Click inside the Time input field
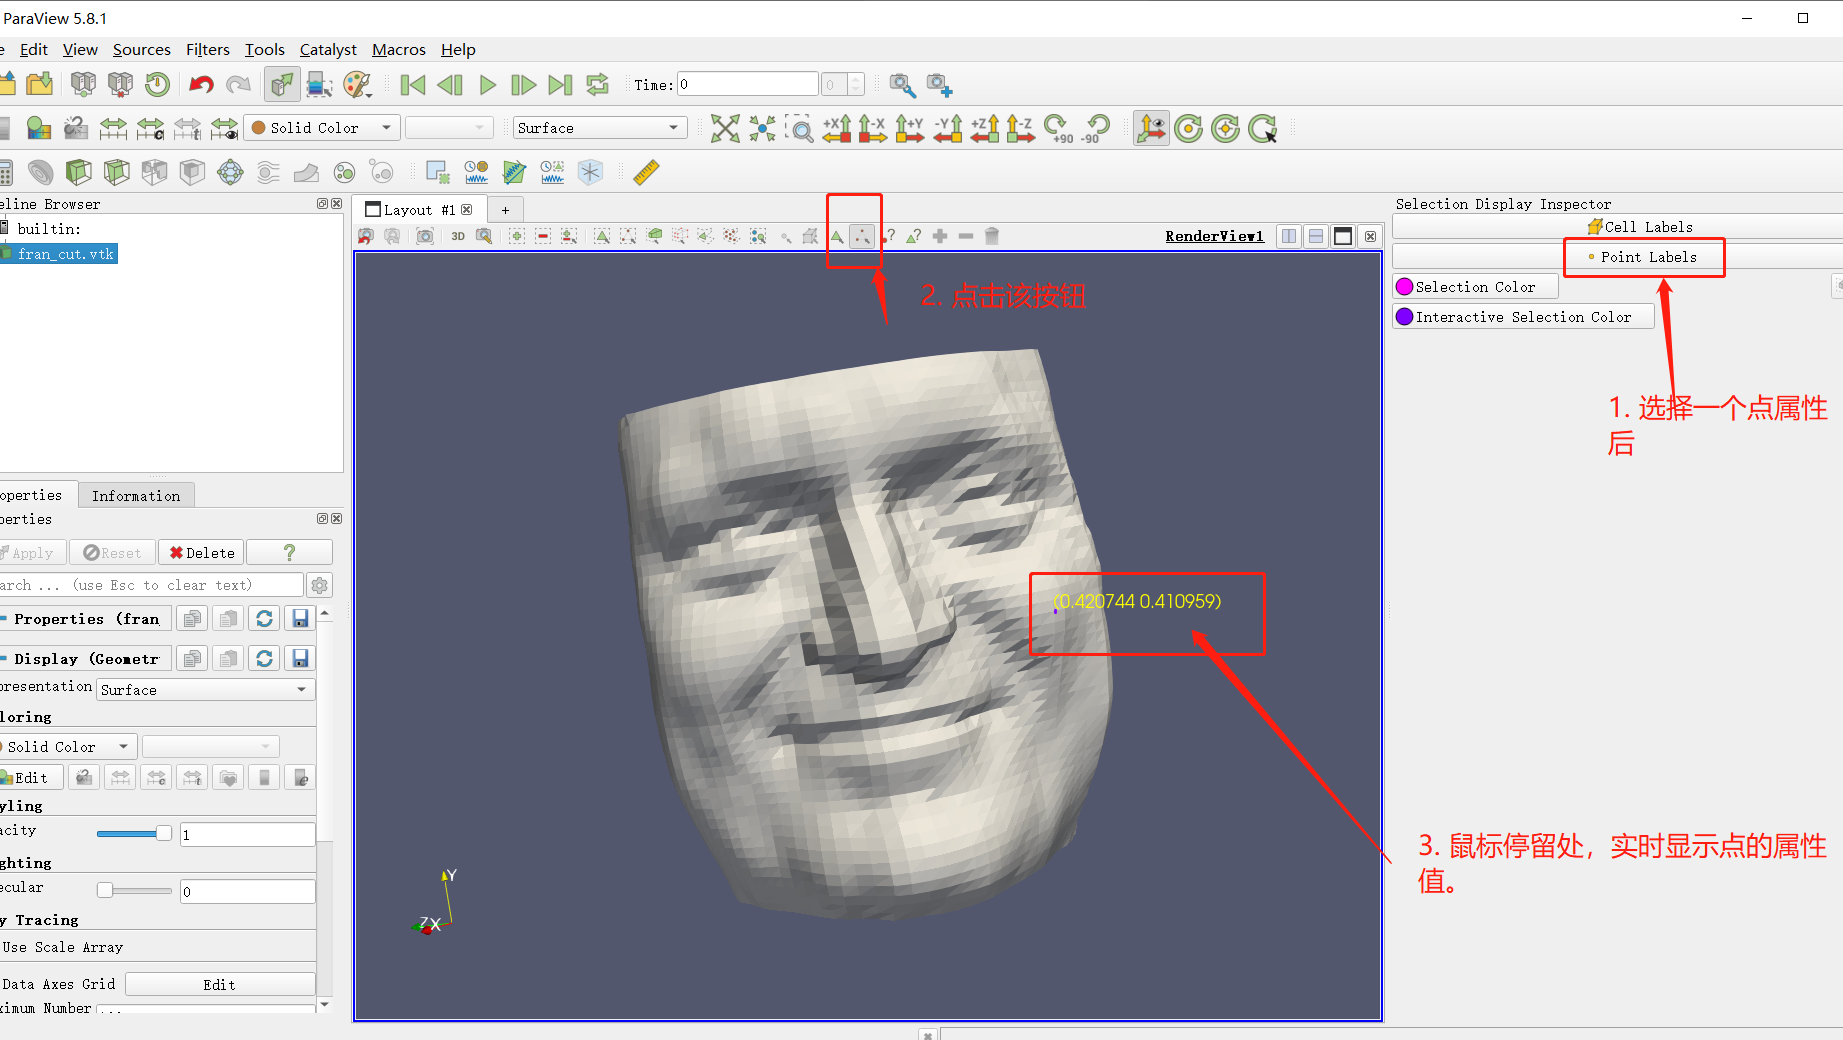The image size is (1843, 1040). (x=745, y=84)
